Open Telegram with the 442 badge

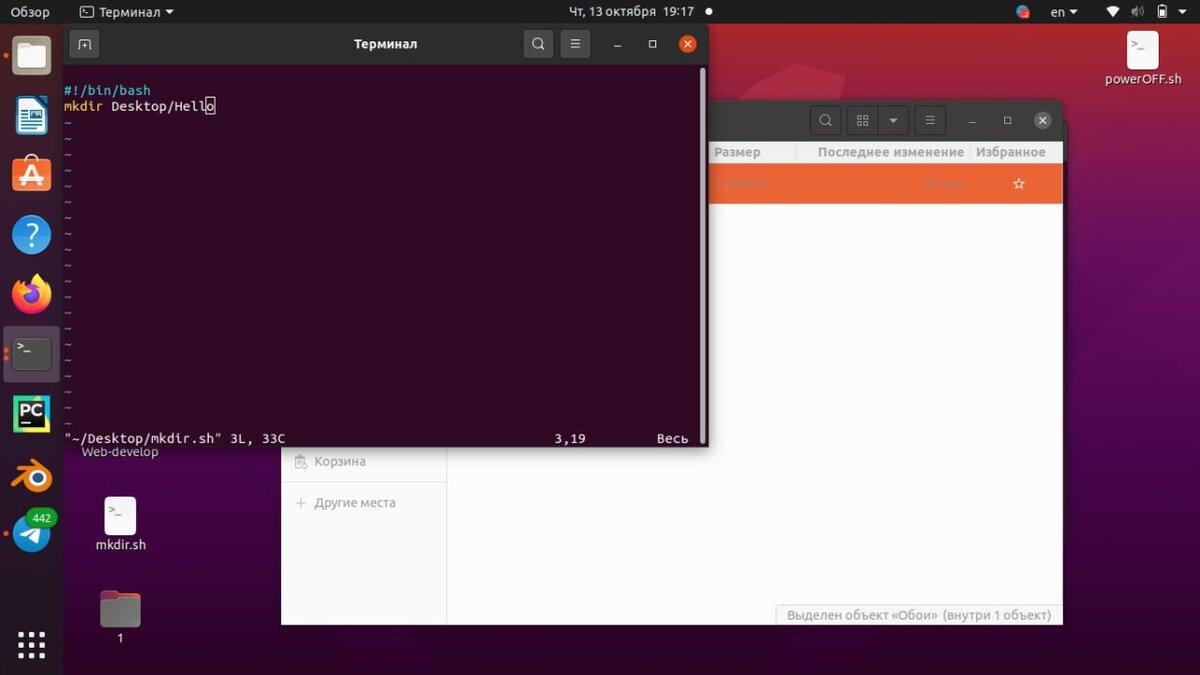(32, 532)
